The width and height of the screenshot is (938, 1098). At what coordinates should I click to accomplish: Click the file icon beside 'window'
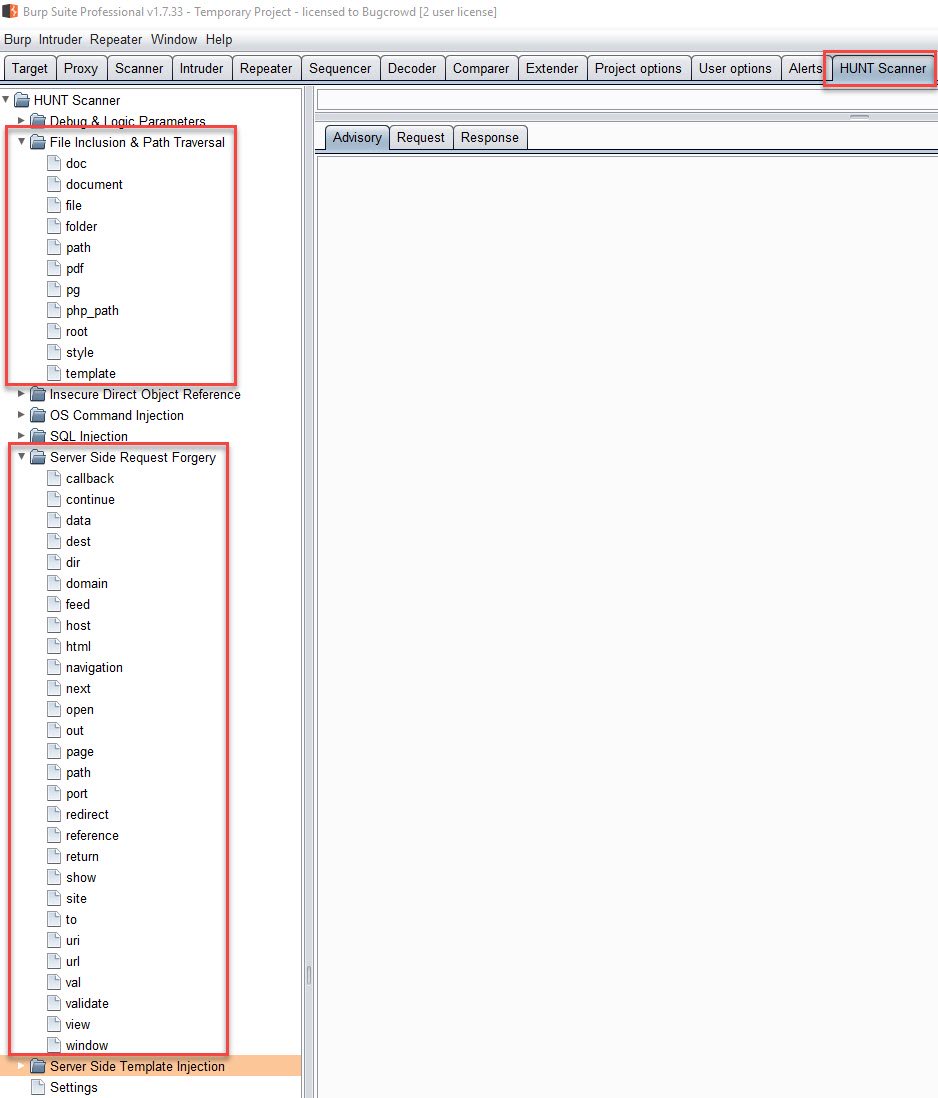(54, 1045)
